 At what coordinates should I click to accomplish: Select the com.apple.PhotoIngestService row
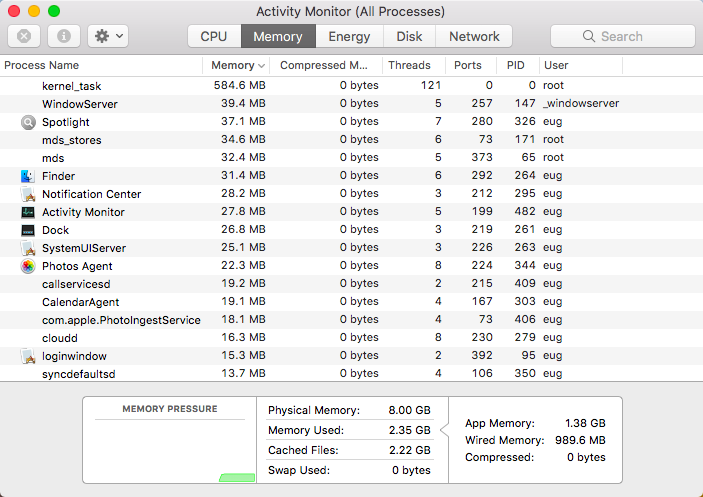point(352,320)
